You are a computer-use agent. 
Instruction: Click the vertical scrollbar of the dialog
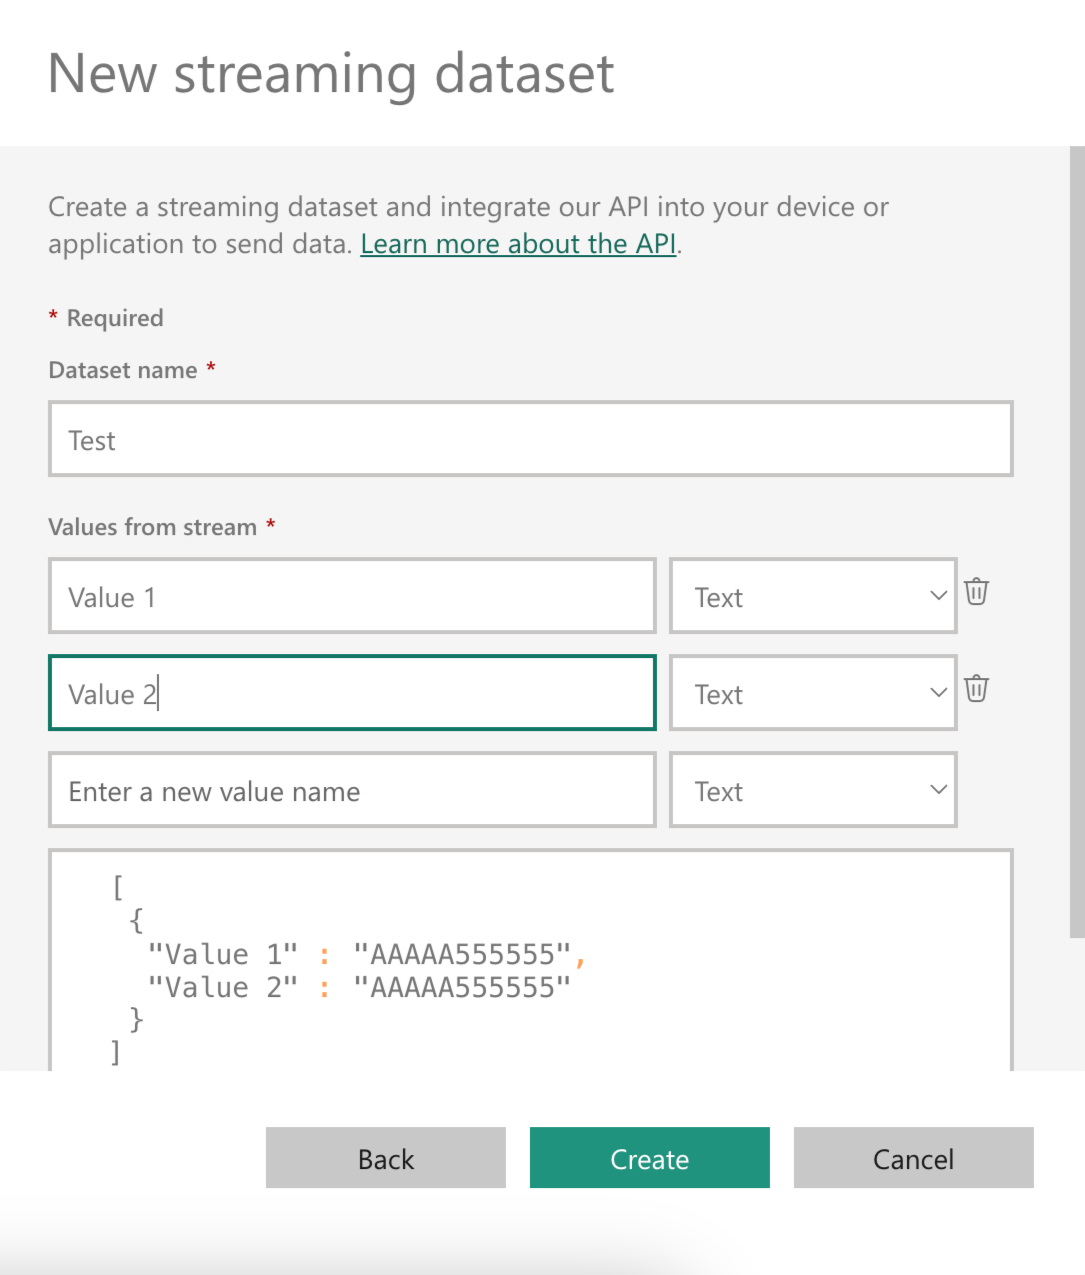(1077, 540)
